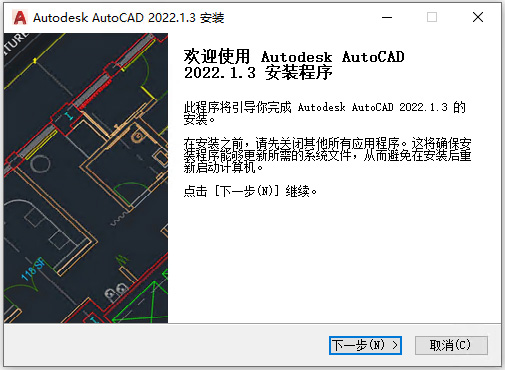Click the gray footer bar left of 下一步

click(x=166, y=345)
